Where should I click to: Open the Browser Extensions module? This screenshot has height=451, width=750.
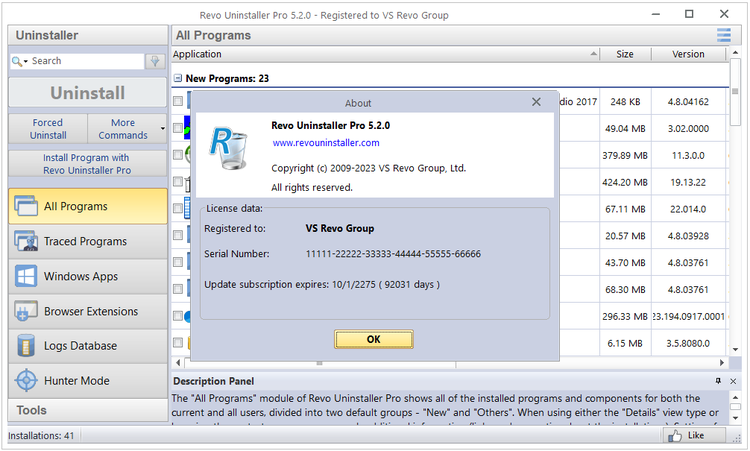click(88, 311)
